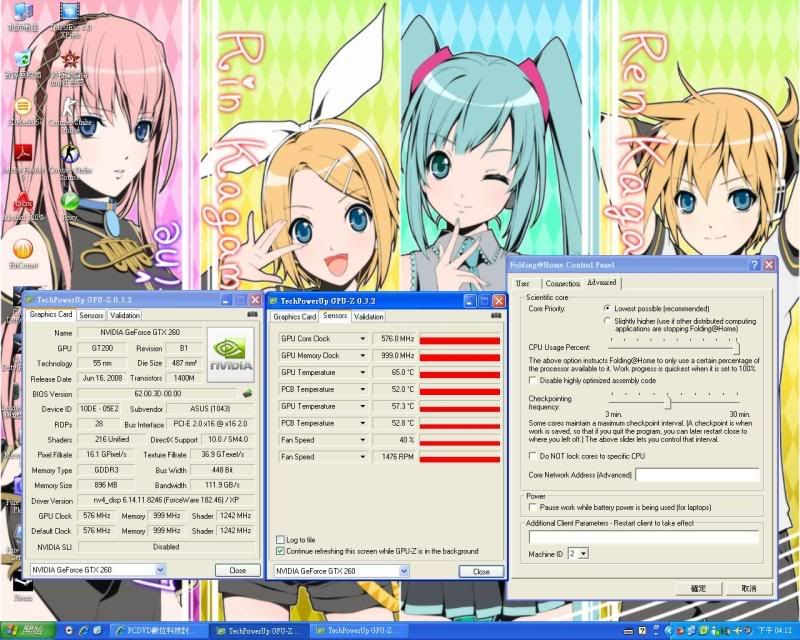Click the Checkpointing frequency slider handle
This screenshot has height=640, width=800.
click(x=667, y=402)
